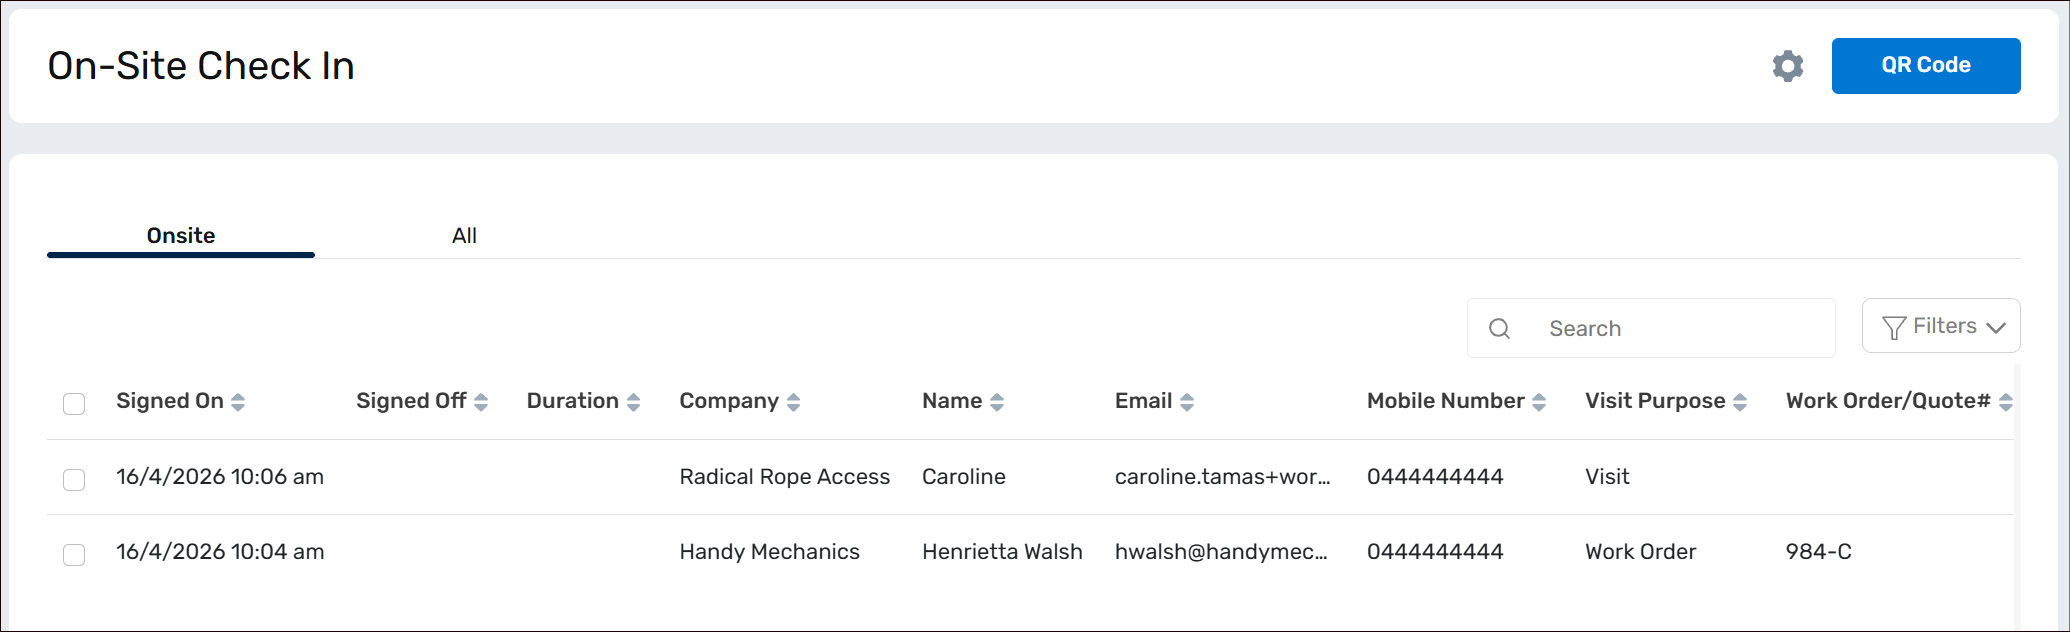The image size is (2070, 632).
Task: Sort by Name column arrows
Action: coord(997,402)
